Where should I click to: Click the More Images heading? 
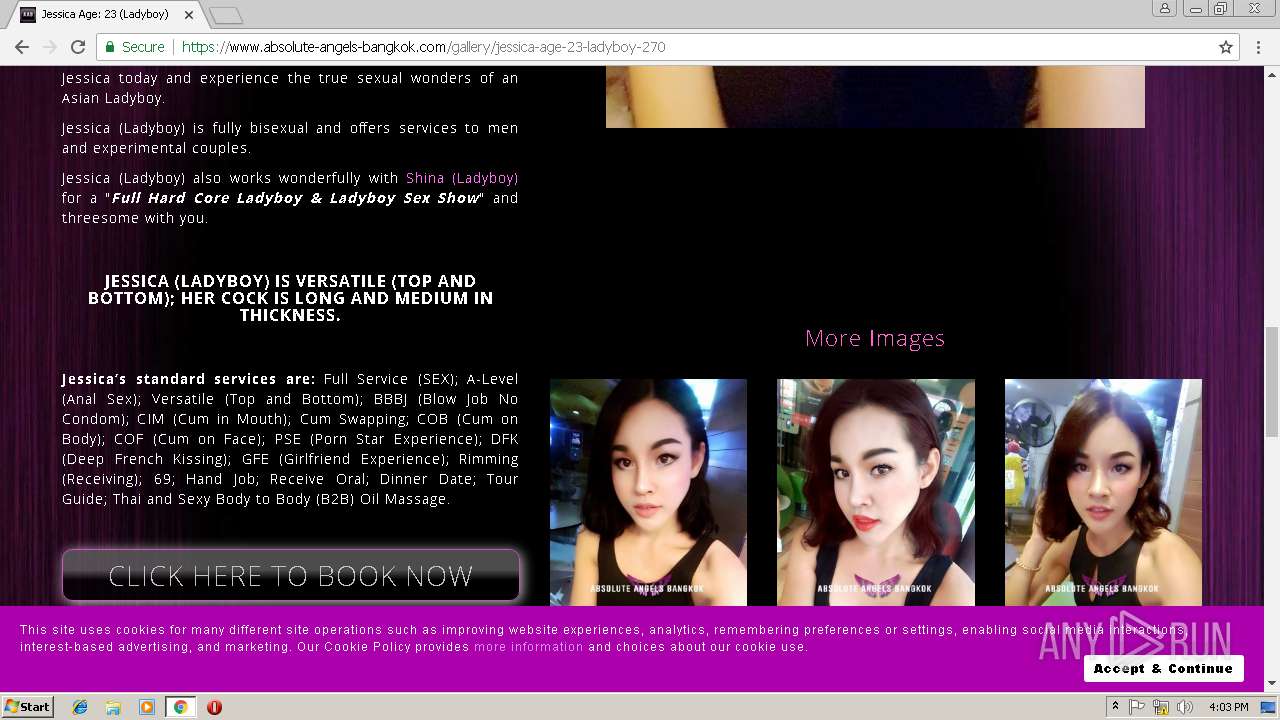click(875, 338)
